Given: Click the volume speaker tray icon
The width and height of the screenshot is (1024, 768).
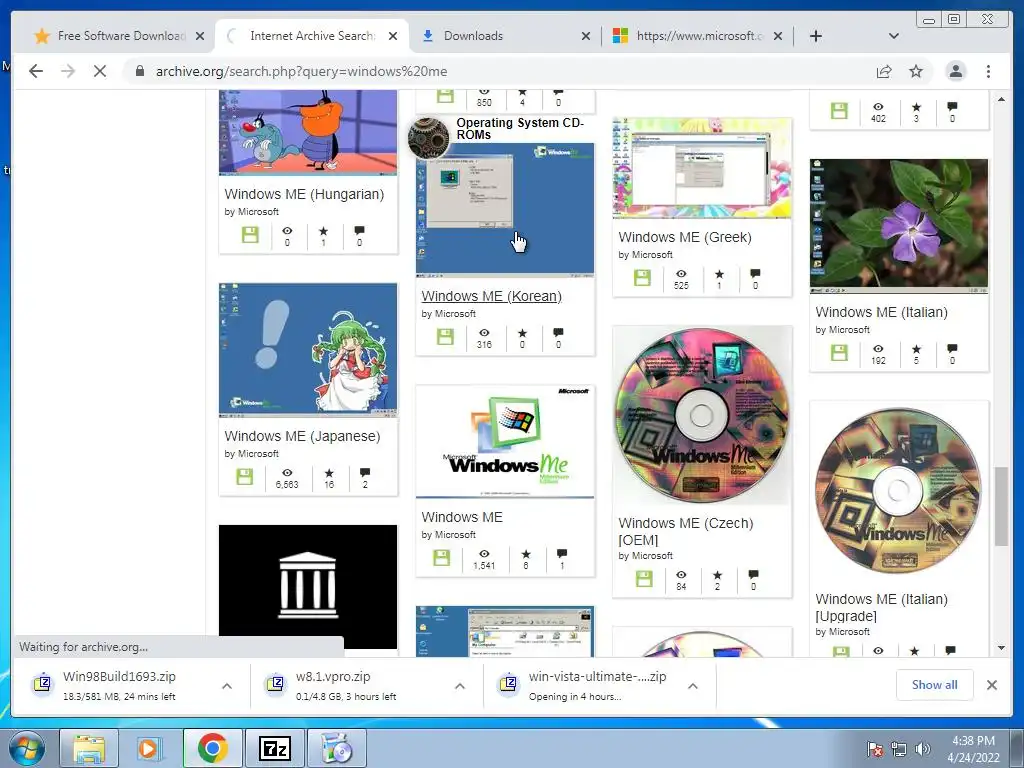Looking at the screenshot, I should 922,749.
